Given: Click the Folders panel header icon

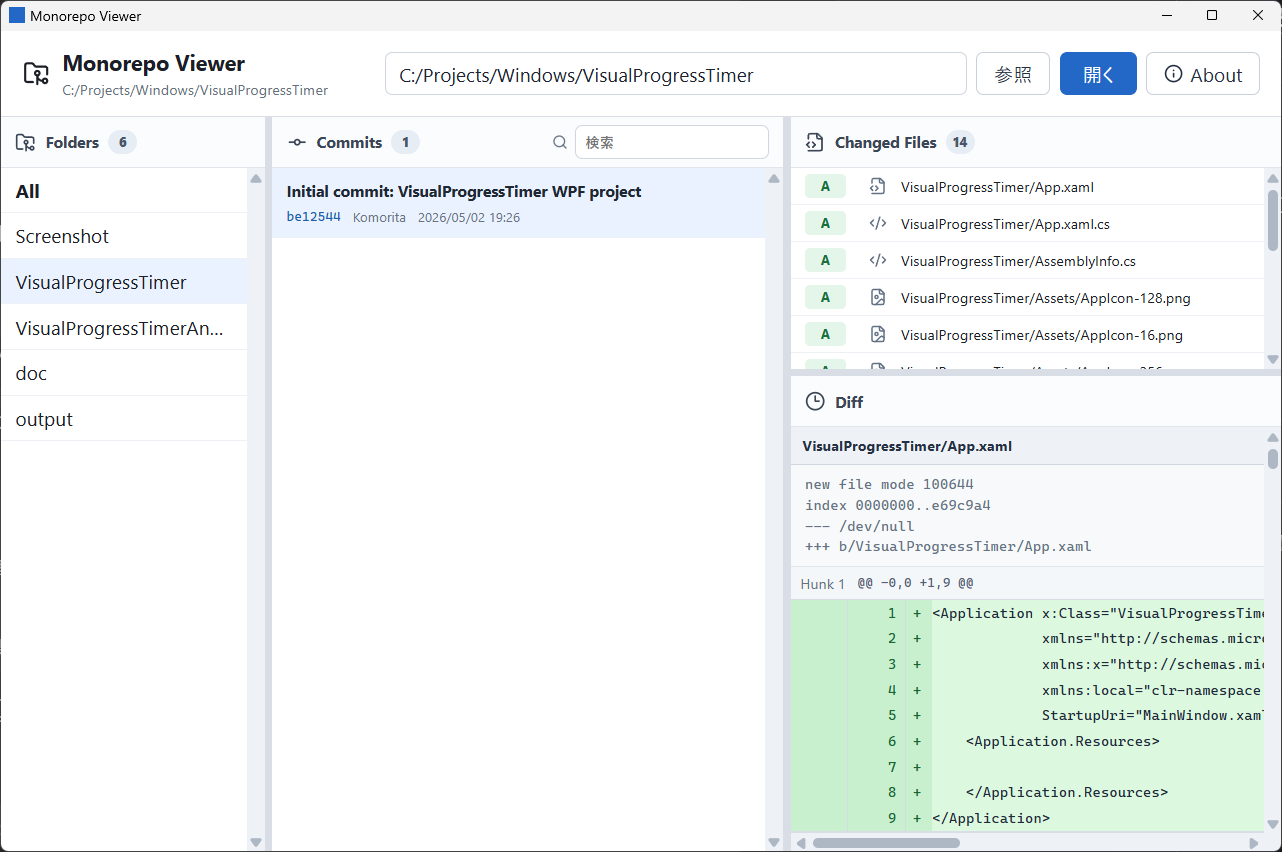Looking at the screenshot, I should click(25, 142).
